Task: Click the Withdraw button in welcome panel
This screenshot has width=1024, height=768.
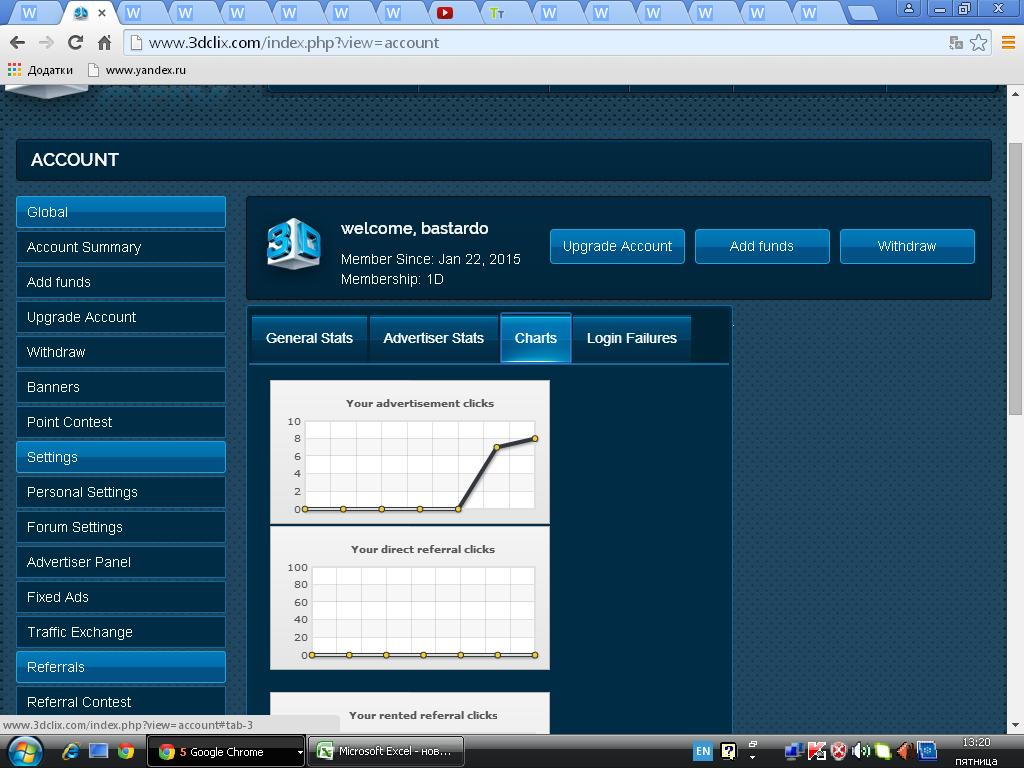Action: [x=907, y=246]
